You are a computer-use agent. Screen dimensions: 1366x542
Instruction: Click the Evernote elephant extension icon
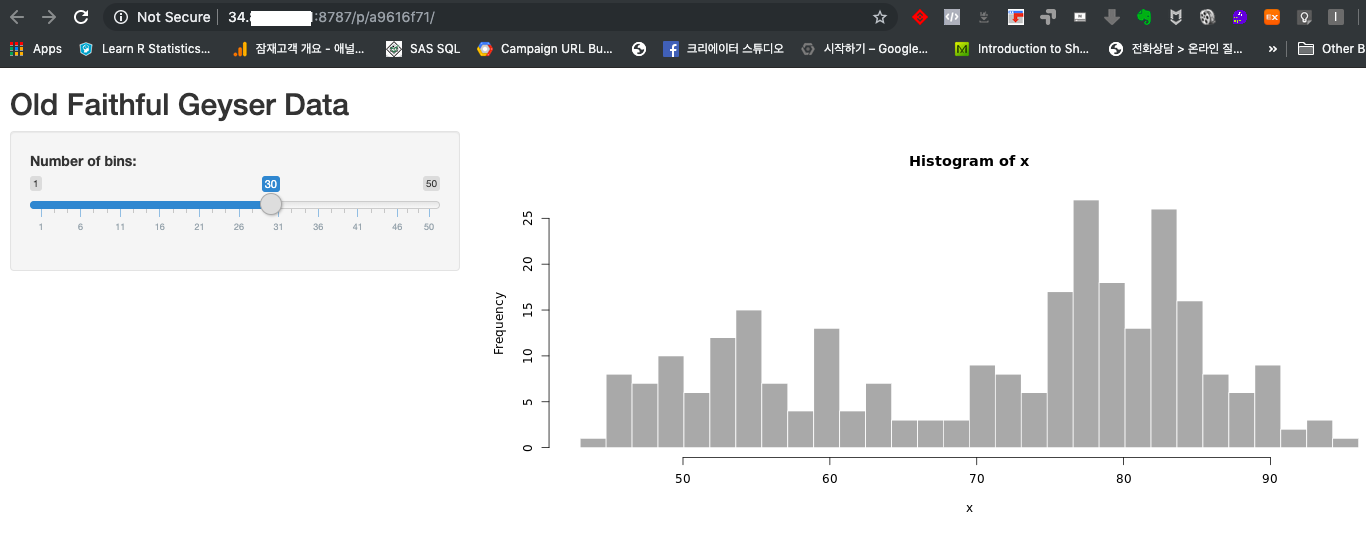[1144, 17]
